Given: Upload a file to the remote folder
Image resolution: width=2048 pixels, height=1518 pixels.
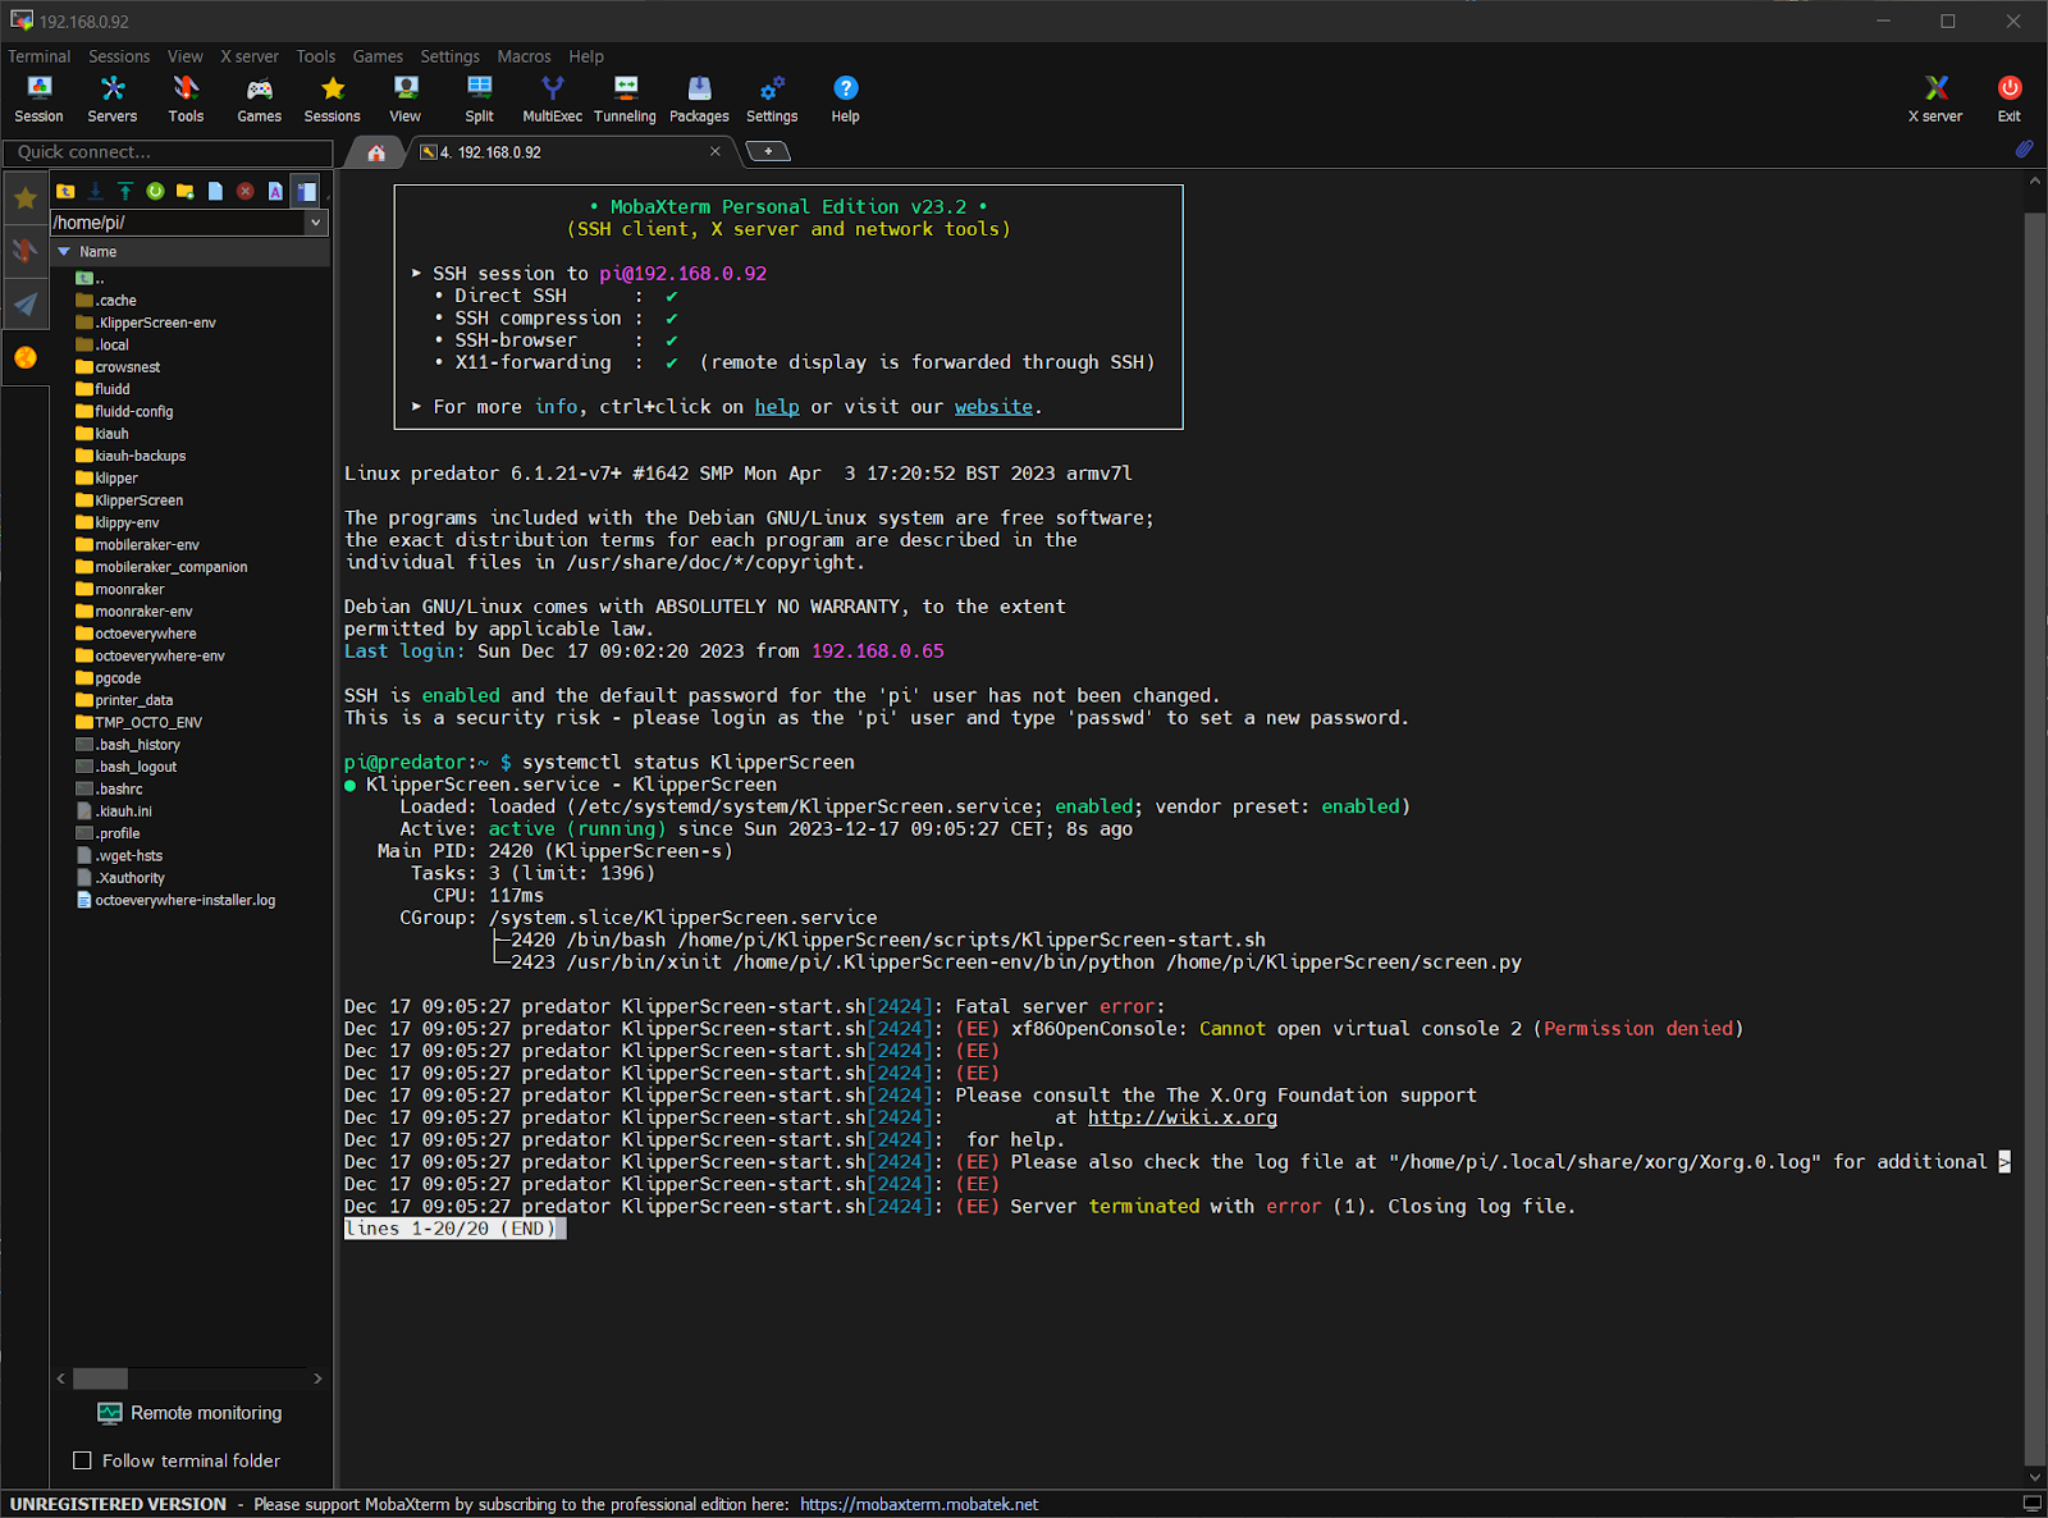Looking at the screenshot, I should 124,191.
